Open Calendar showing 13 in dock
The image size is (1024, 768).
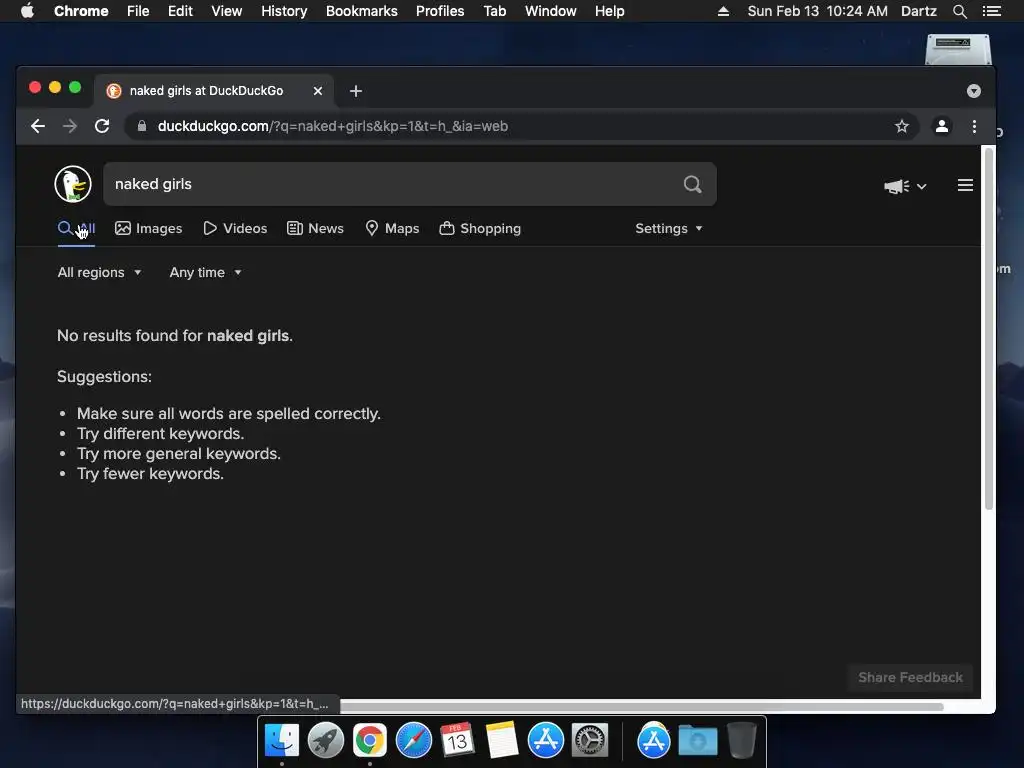[457, 741]
